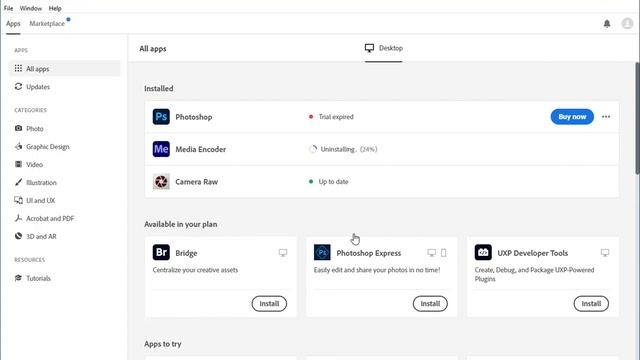Click the vertical scrollbar thumb
640x360 pixels.
click(x=637, y=118)
